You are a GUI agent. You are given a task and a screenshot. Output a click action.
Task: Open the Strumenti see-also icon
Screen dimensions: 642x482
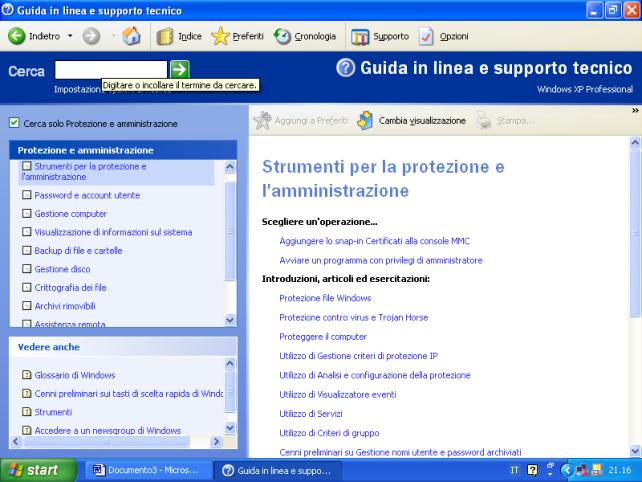[27, 412]
